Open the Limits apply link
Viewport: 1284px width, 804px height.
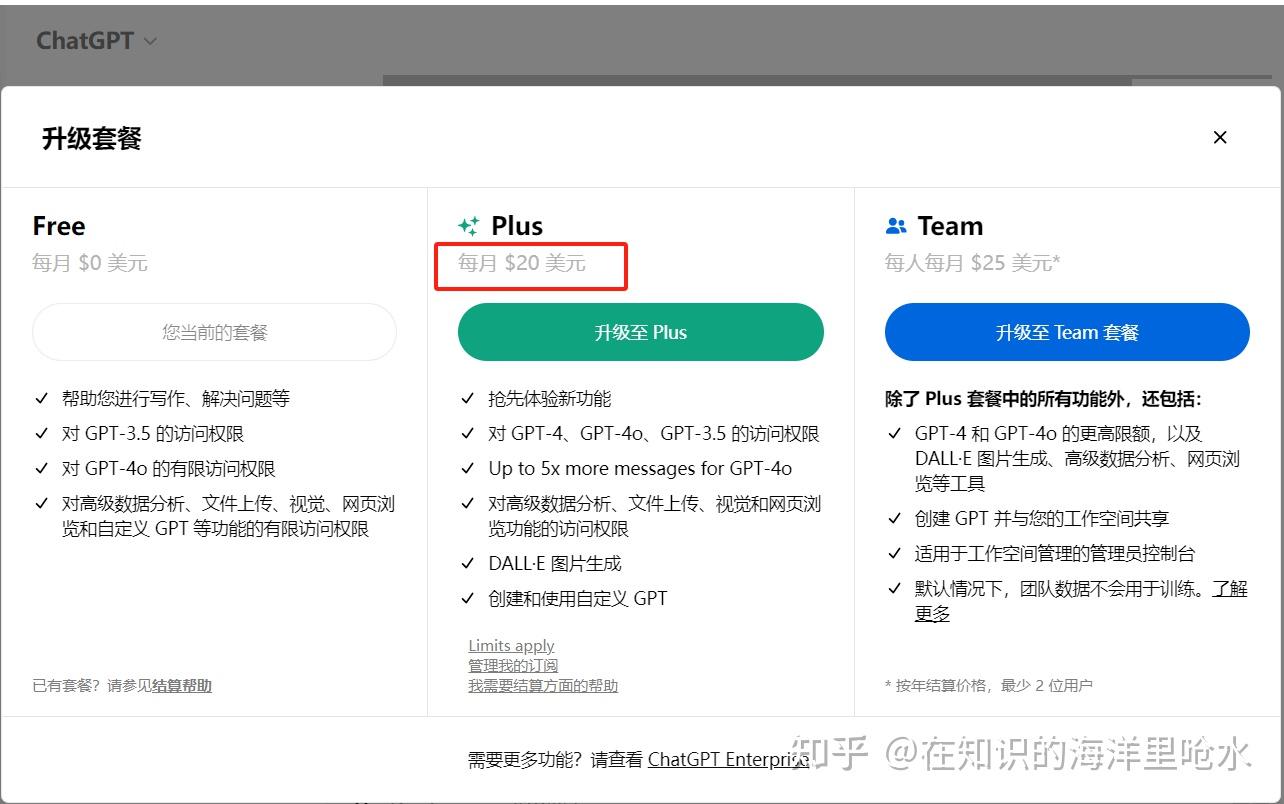[511, 645]
